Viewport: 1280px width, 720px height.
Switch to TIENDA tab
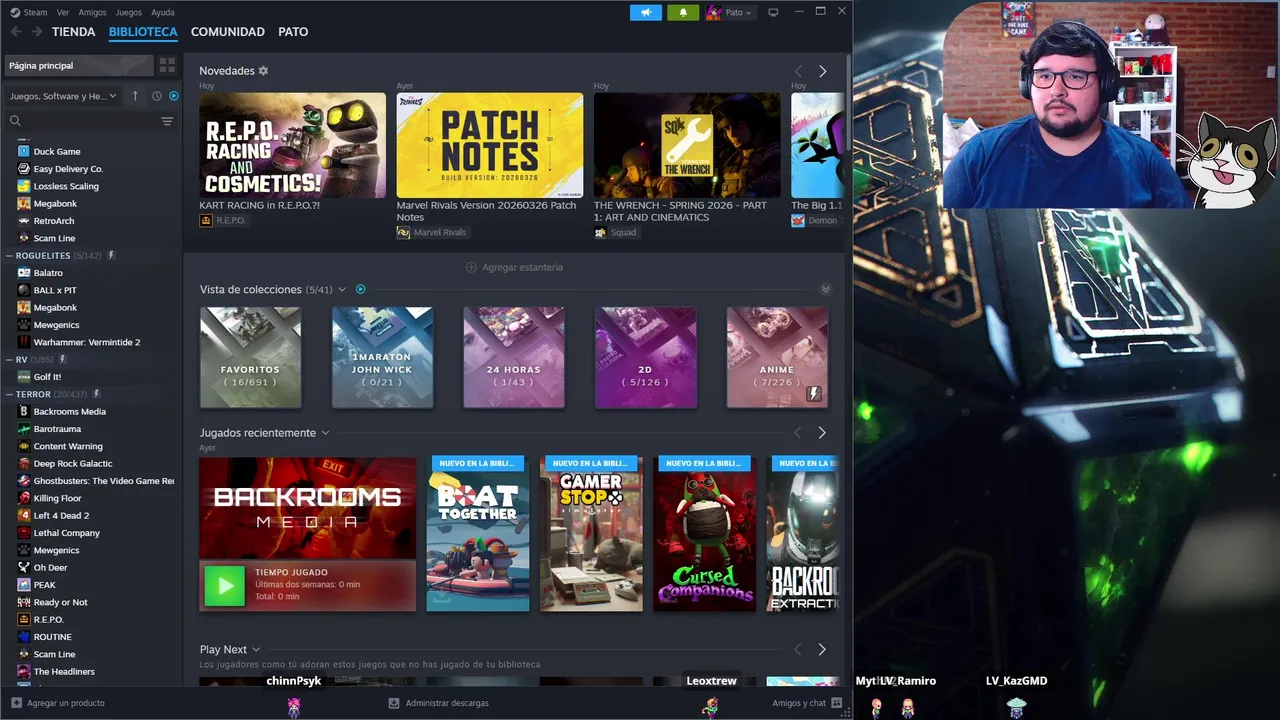click(x=74, y=32)
